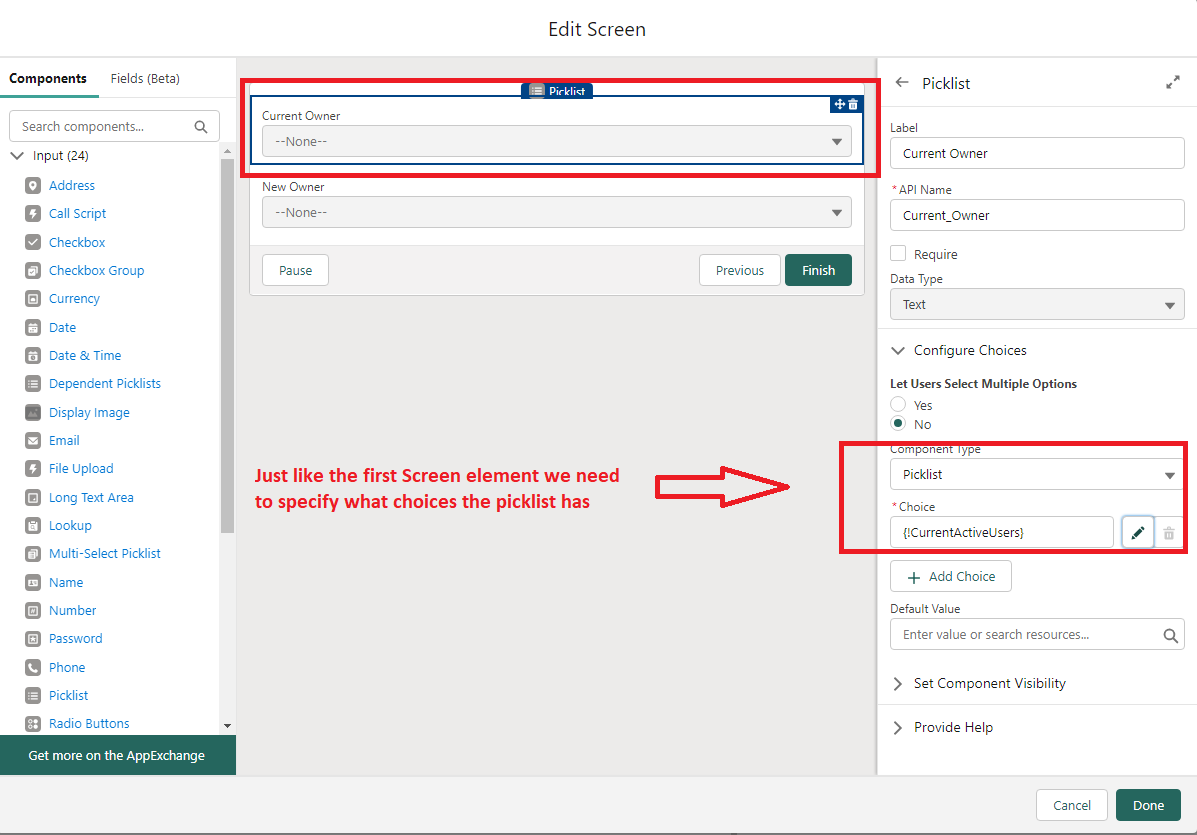Expand the properties panel with the expand icon
Viewport: 1197px width, 835px height.
coord(1173,83)
